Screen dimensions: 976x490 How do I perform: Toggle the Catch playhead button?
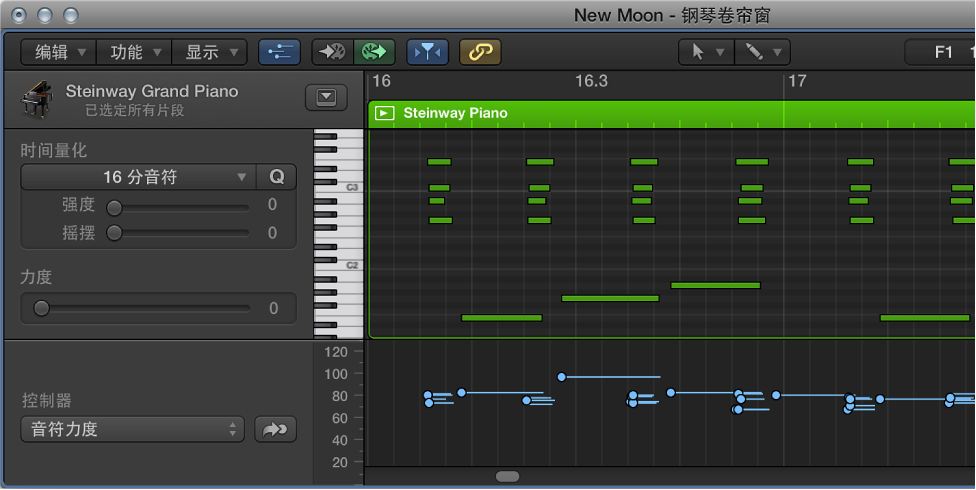428,52
